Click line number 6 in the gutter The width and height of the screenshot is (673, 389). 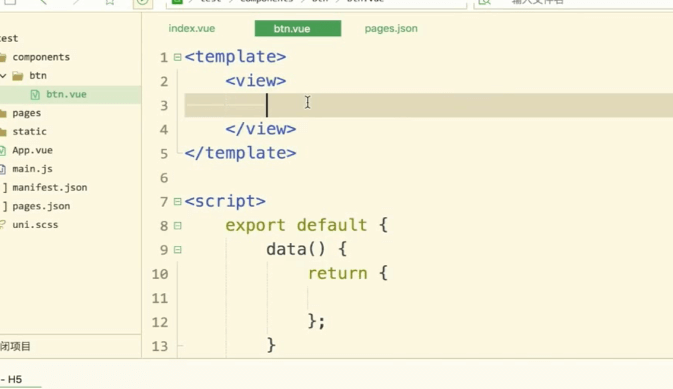click(164, 178)
